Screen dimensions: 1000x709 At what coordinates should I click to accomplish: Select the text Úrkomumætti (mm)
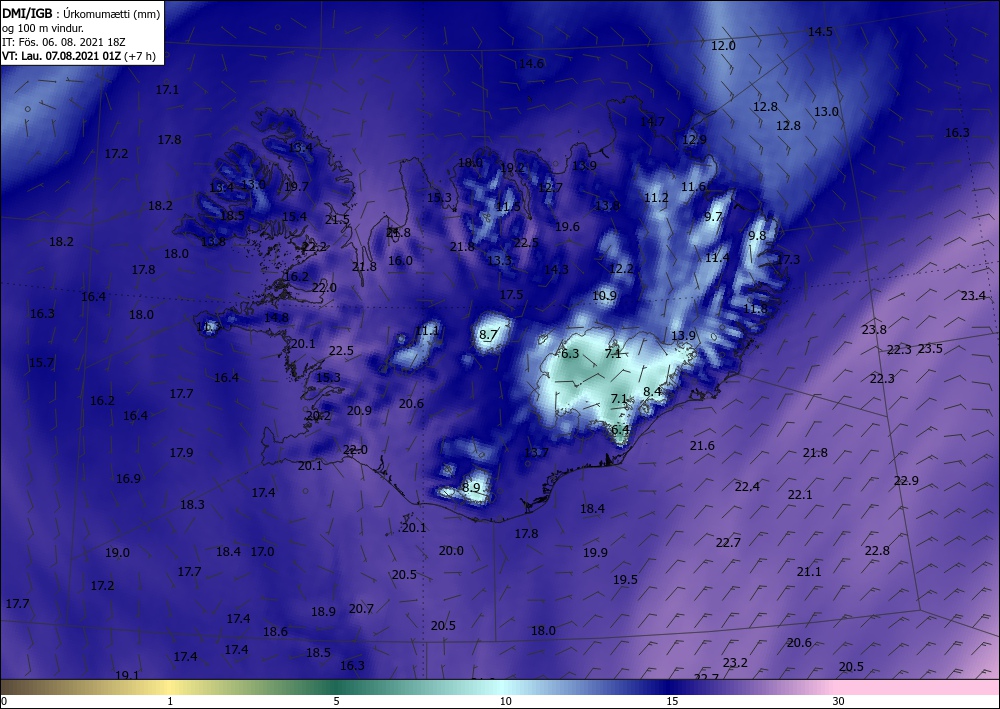click(x=112, y=14)
